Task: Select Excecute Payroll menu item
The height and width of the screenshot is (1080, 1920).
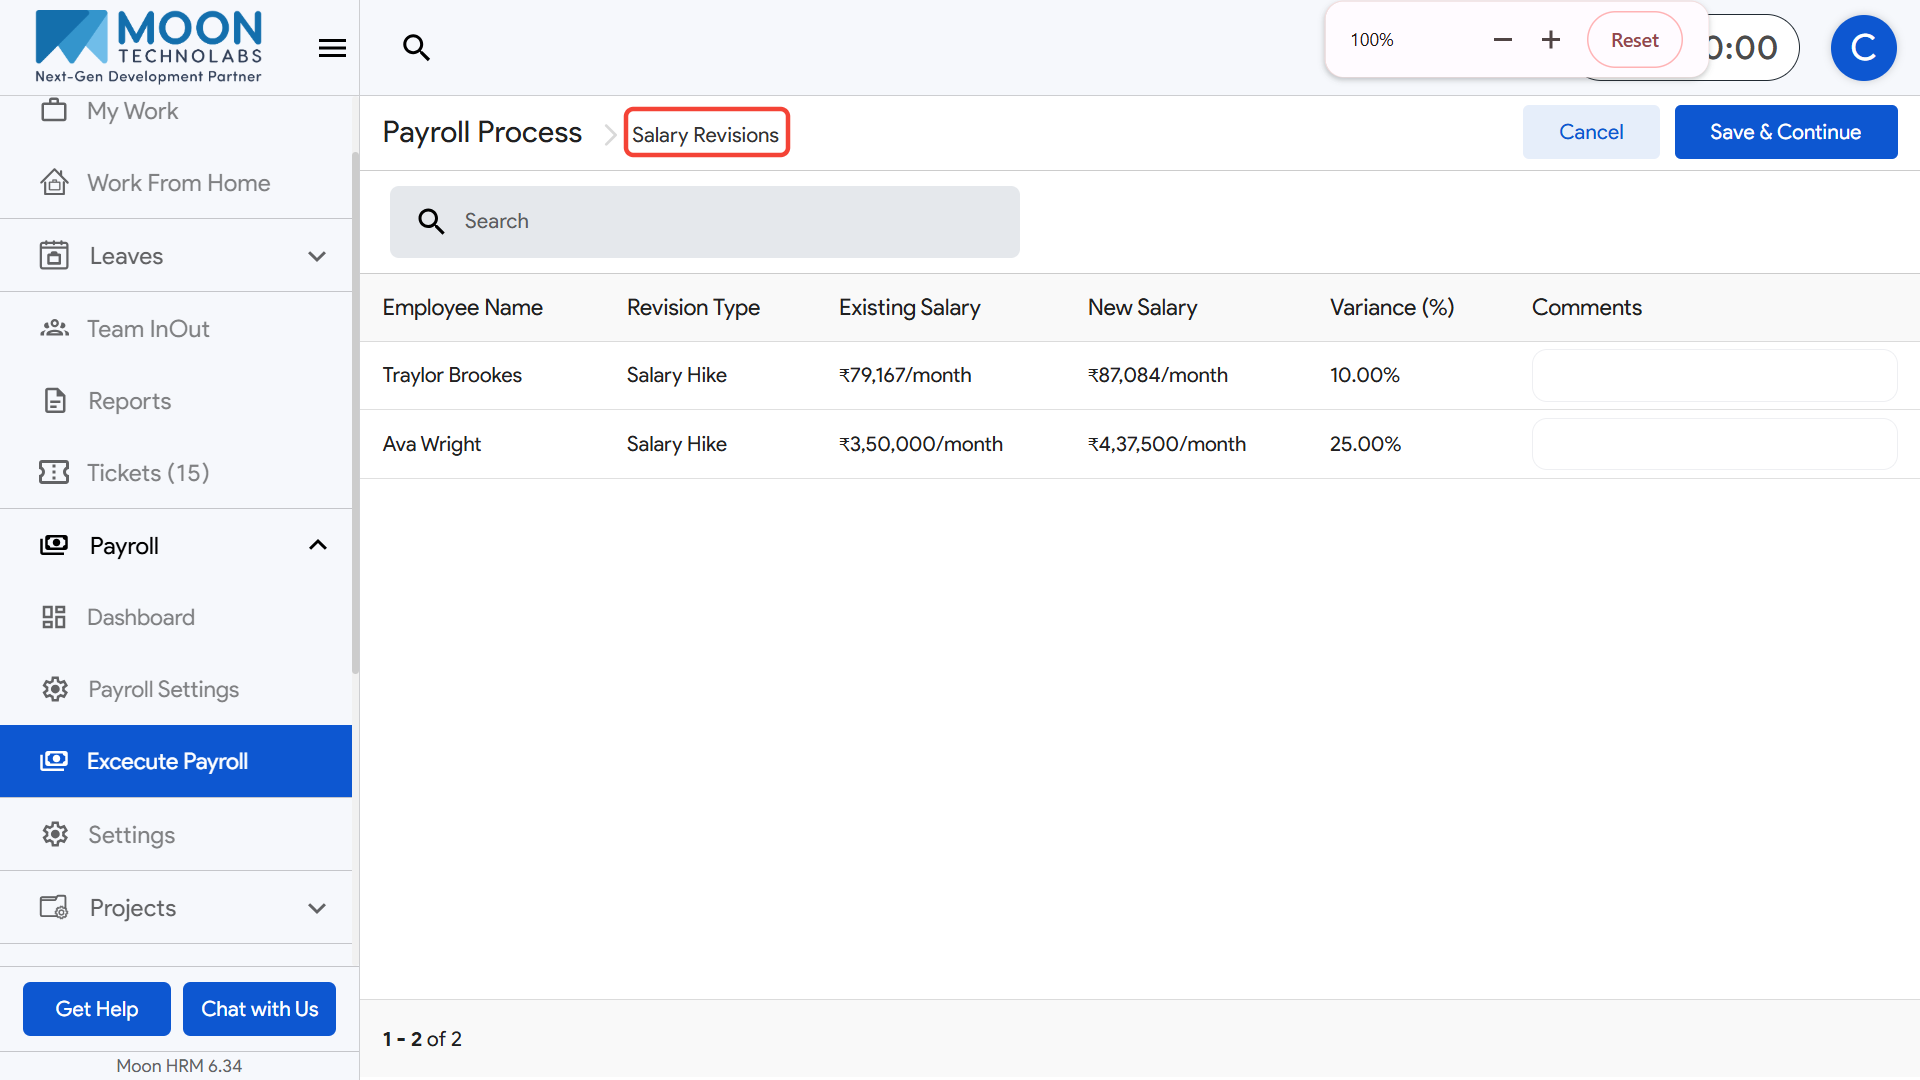Action: tap(167, 762)
